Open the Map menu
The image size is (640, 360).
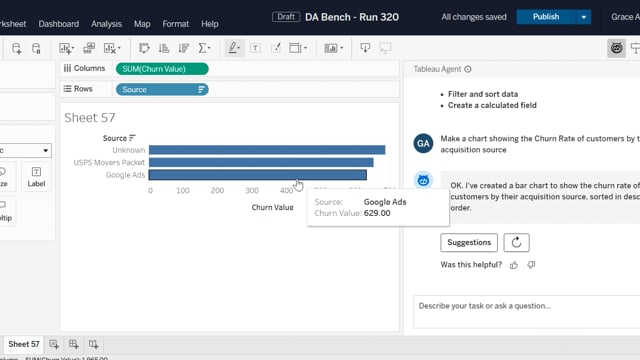coord(142,24)
